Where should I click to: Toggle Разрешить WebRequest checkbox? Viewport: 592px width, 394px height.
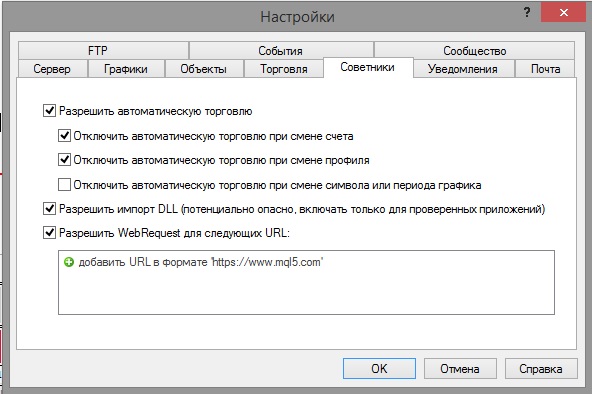(x=49, y=232)
